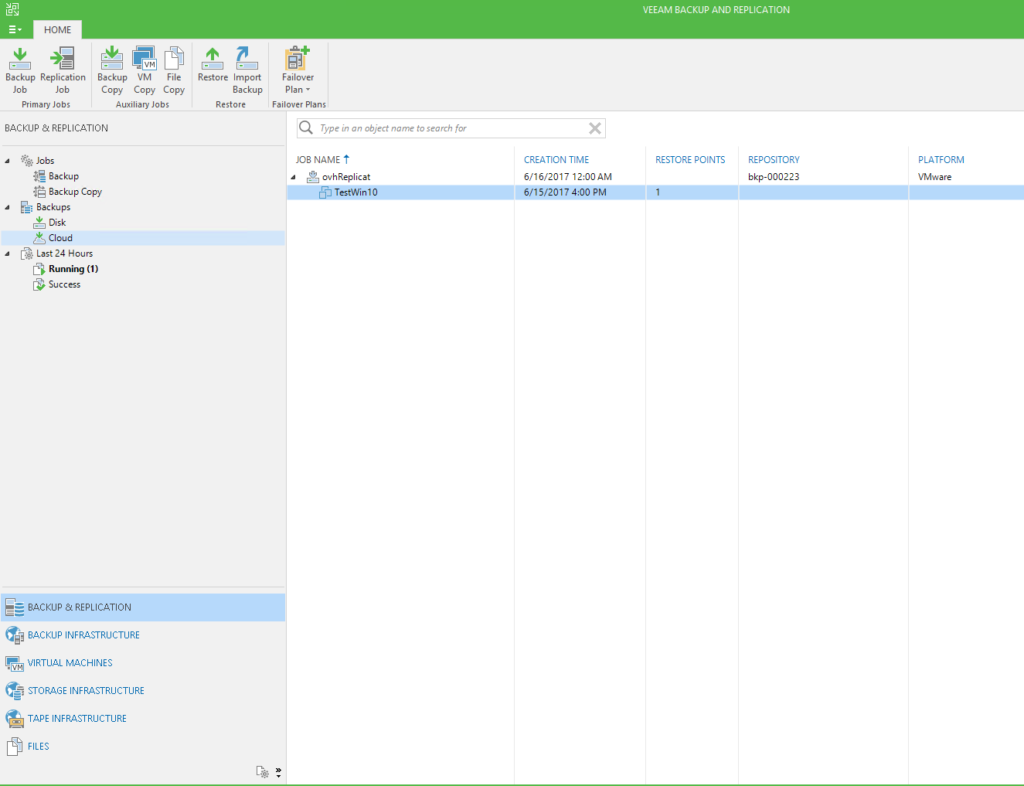Click the Import Backup ribbon button
1024x786 pixels.
248,71
